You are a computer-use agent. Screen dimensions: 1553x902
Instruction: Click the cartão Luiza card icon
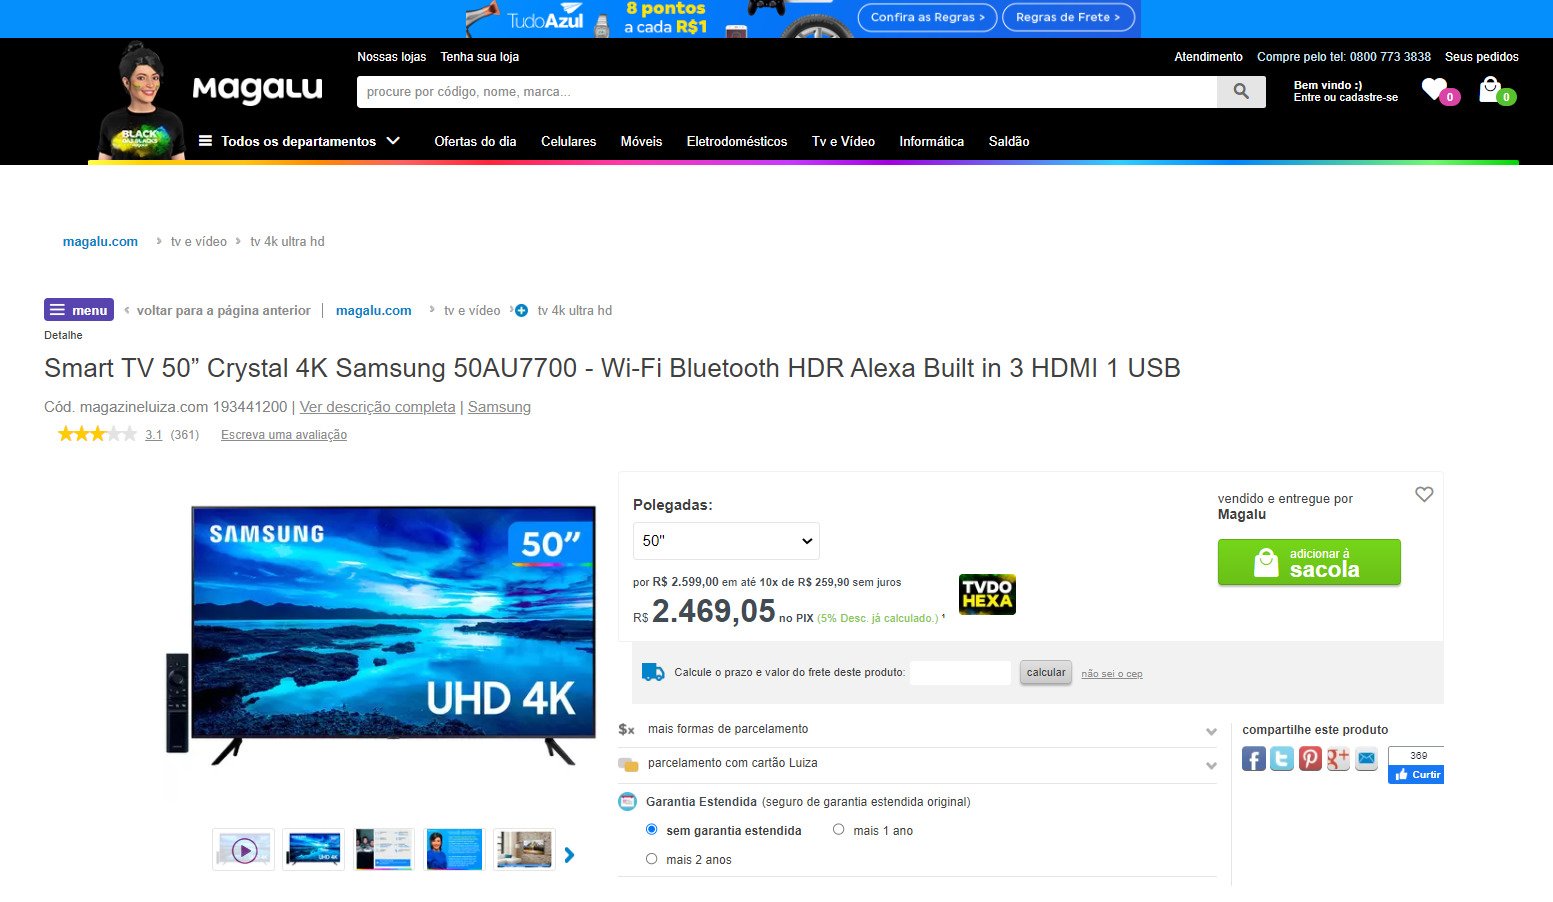click(628, 764)
